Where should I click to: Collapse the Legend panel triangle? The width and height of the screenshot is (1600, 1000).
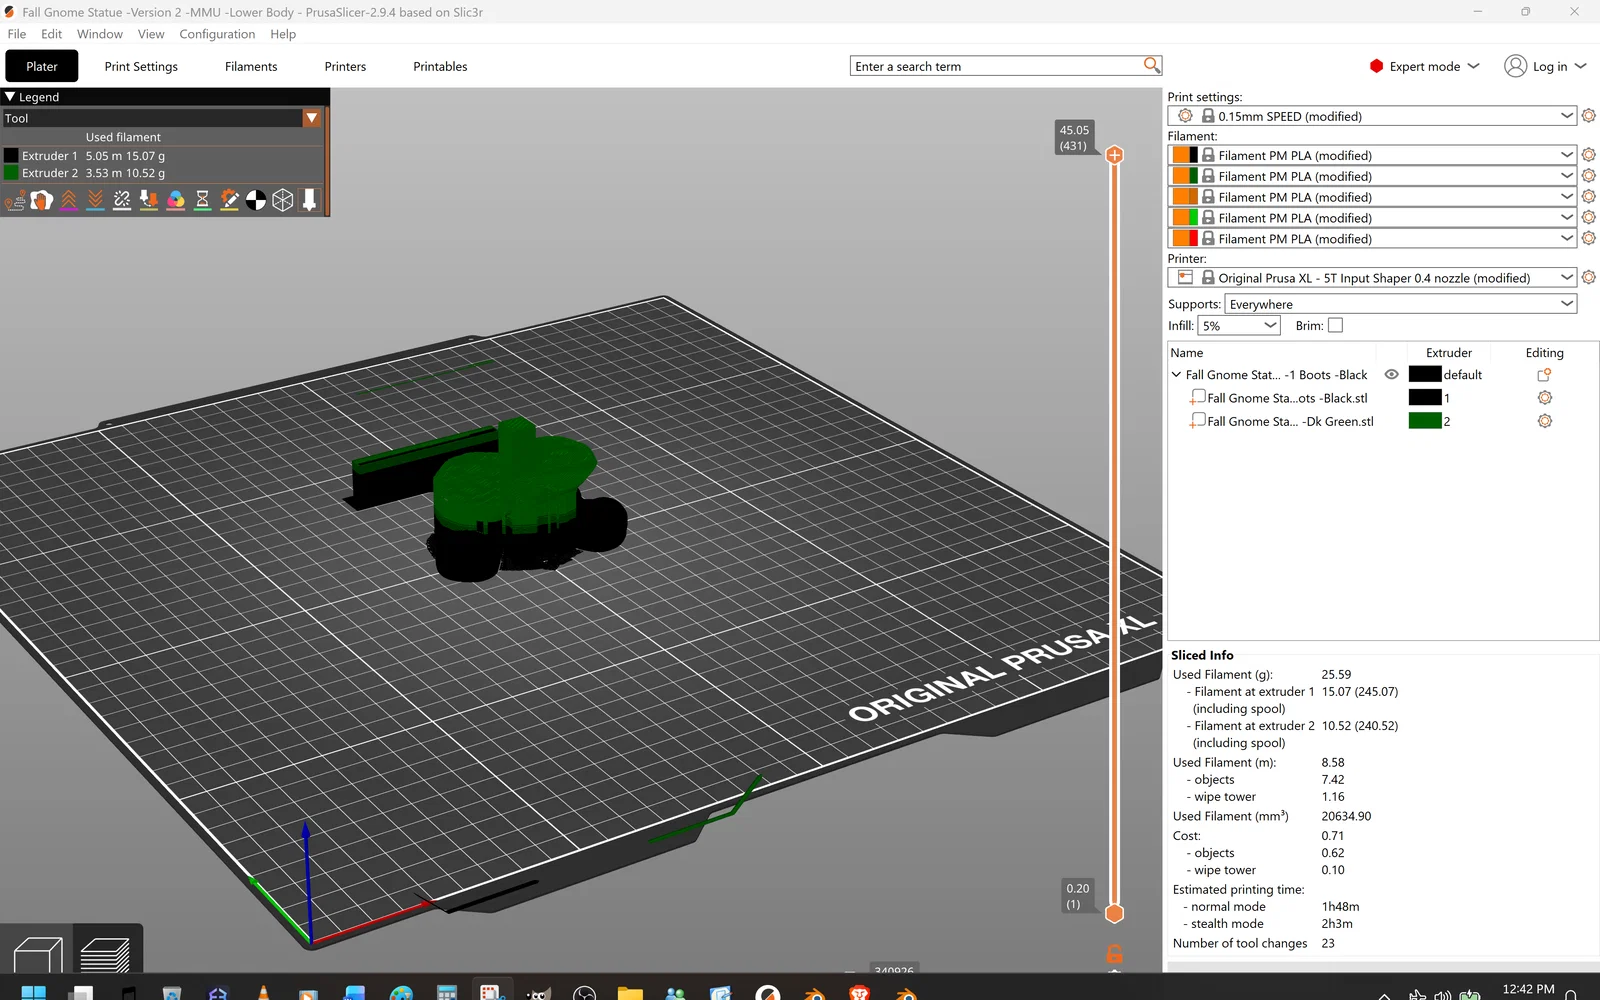pos(10,97)
